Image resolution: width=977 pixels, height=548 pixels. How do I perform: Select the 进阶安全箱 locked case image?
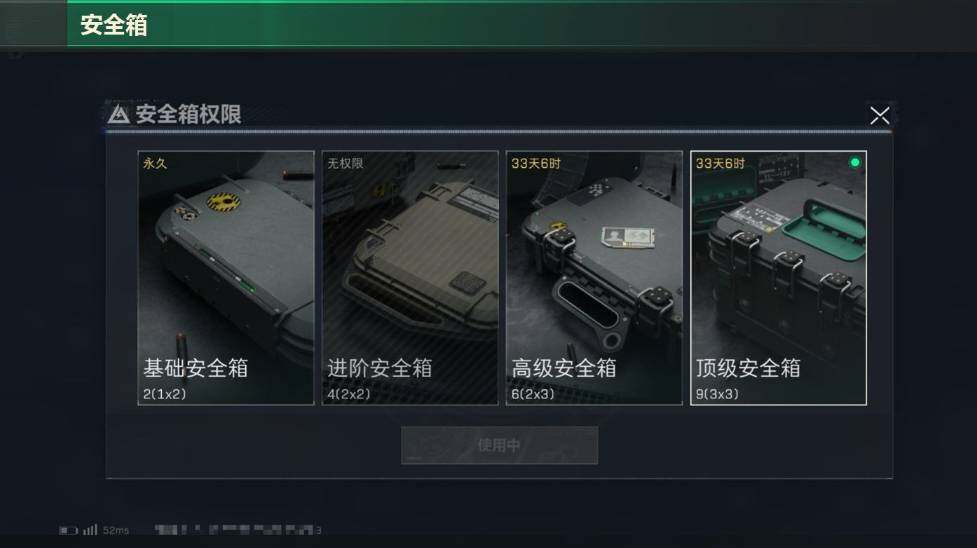[x=410, y=278]
